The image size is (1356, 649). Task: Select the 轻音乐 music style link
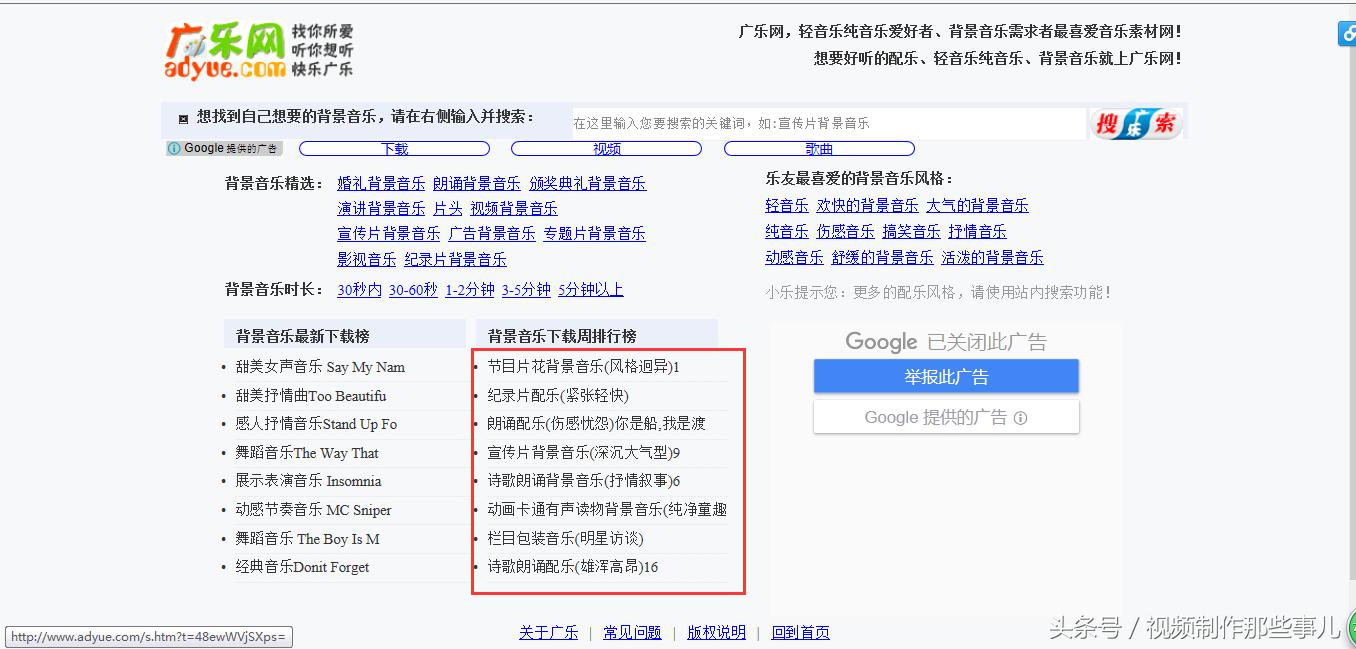[787, 205]
